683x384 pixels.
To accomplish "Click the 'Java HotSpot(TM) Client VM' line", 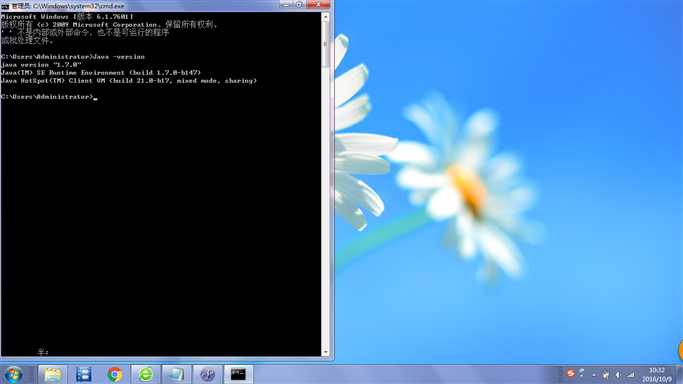I will (x=128, y=81).
